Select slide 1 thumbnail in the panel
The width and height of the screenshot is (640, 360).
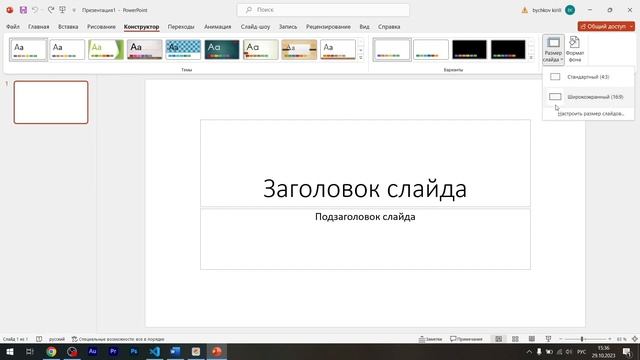pos(51,102)
